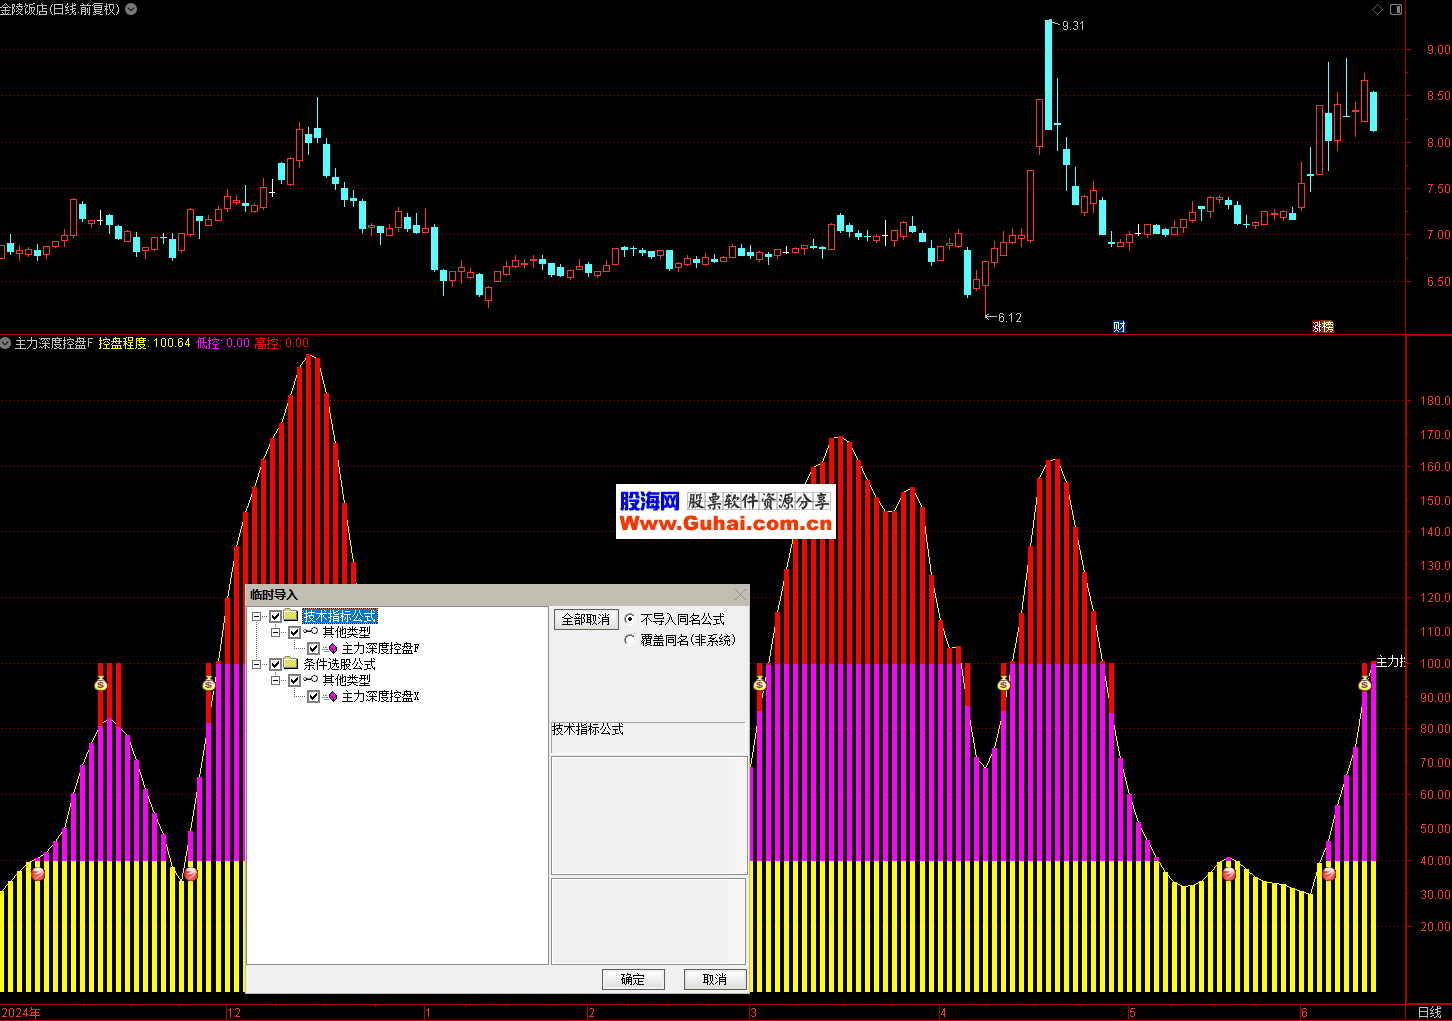
Task: Select the 条件选股公式 tree row label
Action: [340, 665]
